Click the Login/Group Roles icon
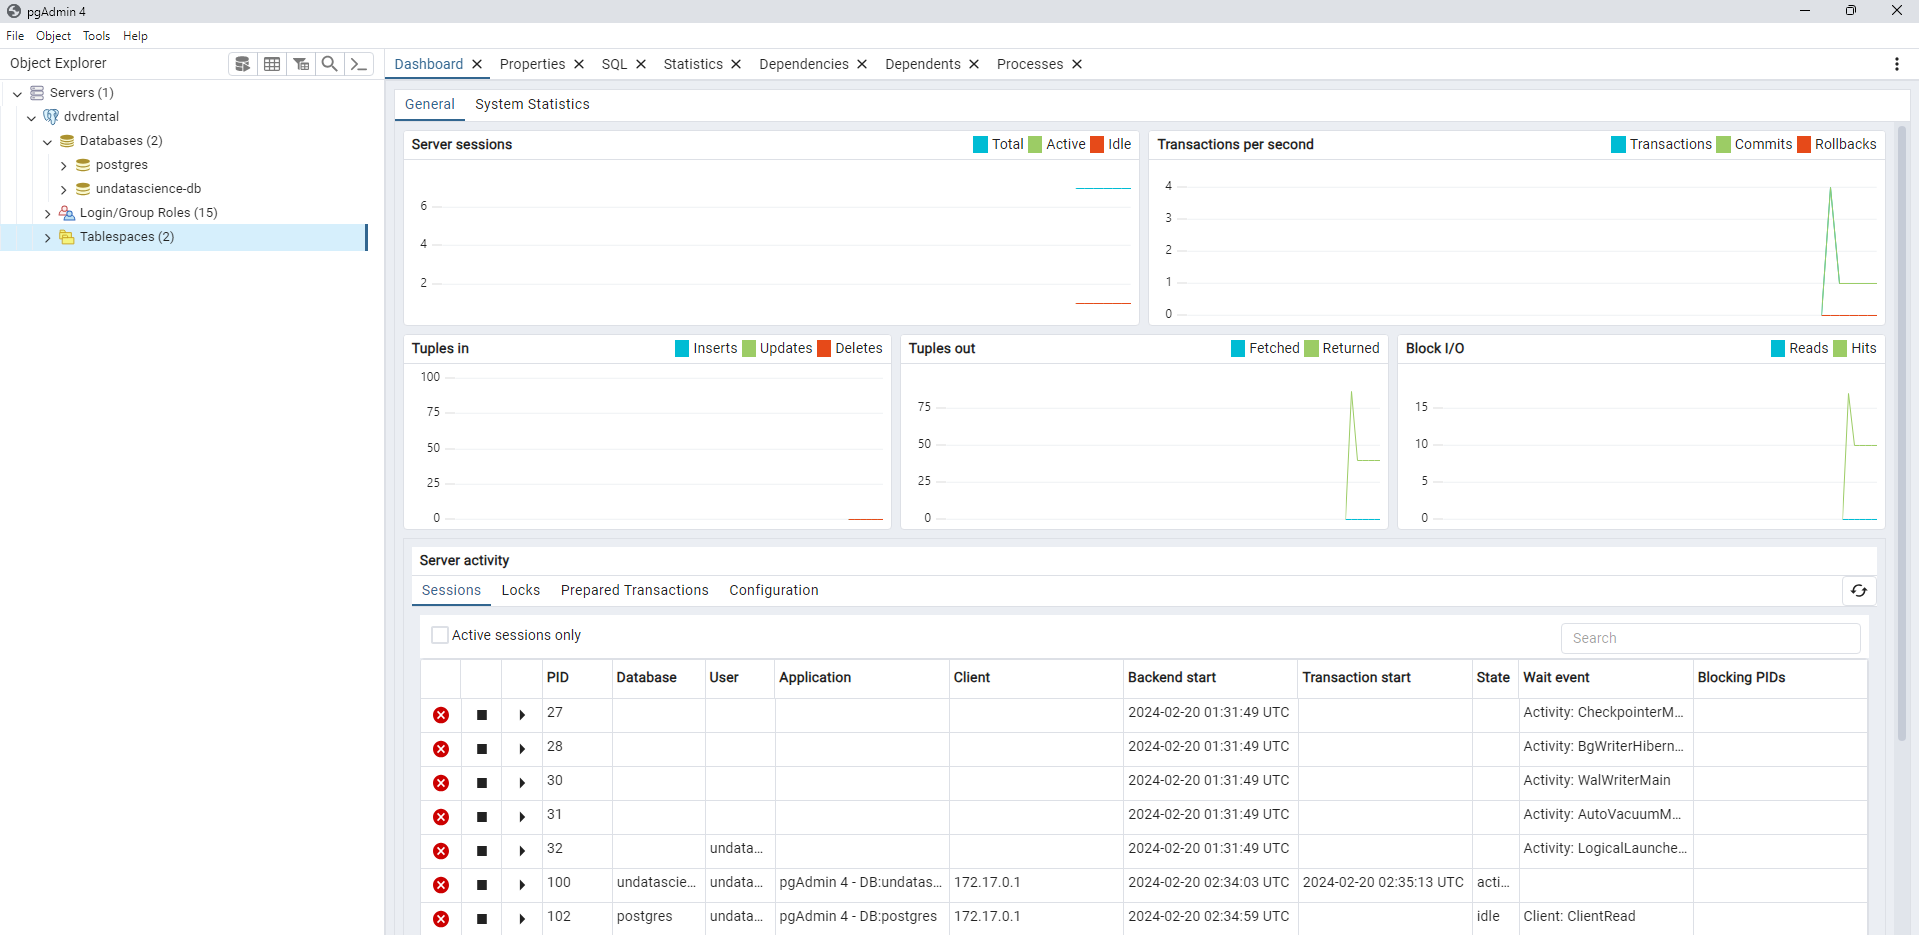1919x935 pixels. (67, 213)
